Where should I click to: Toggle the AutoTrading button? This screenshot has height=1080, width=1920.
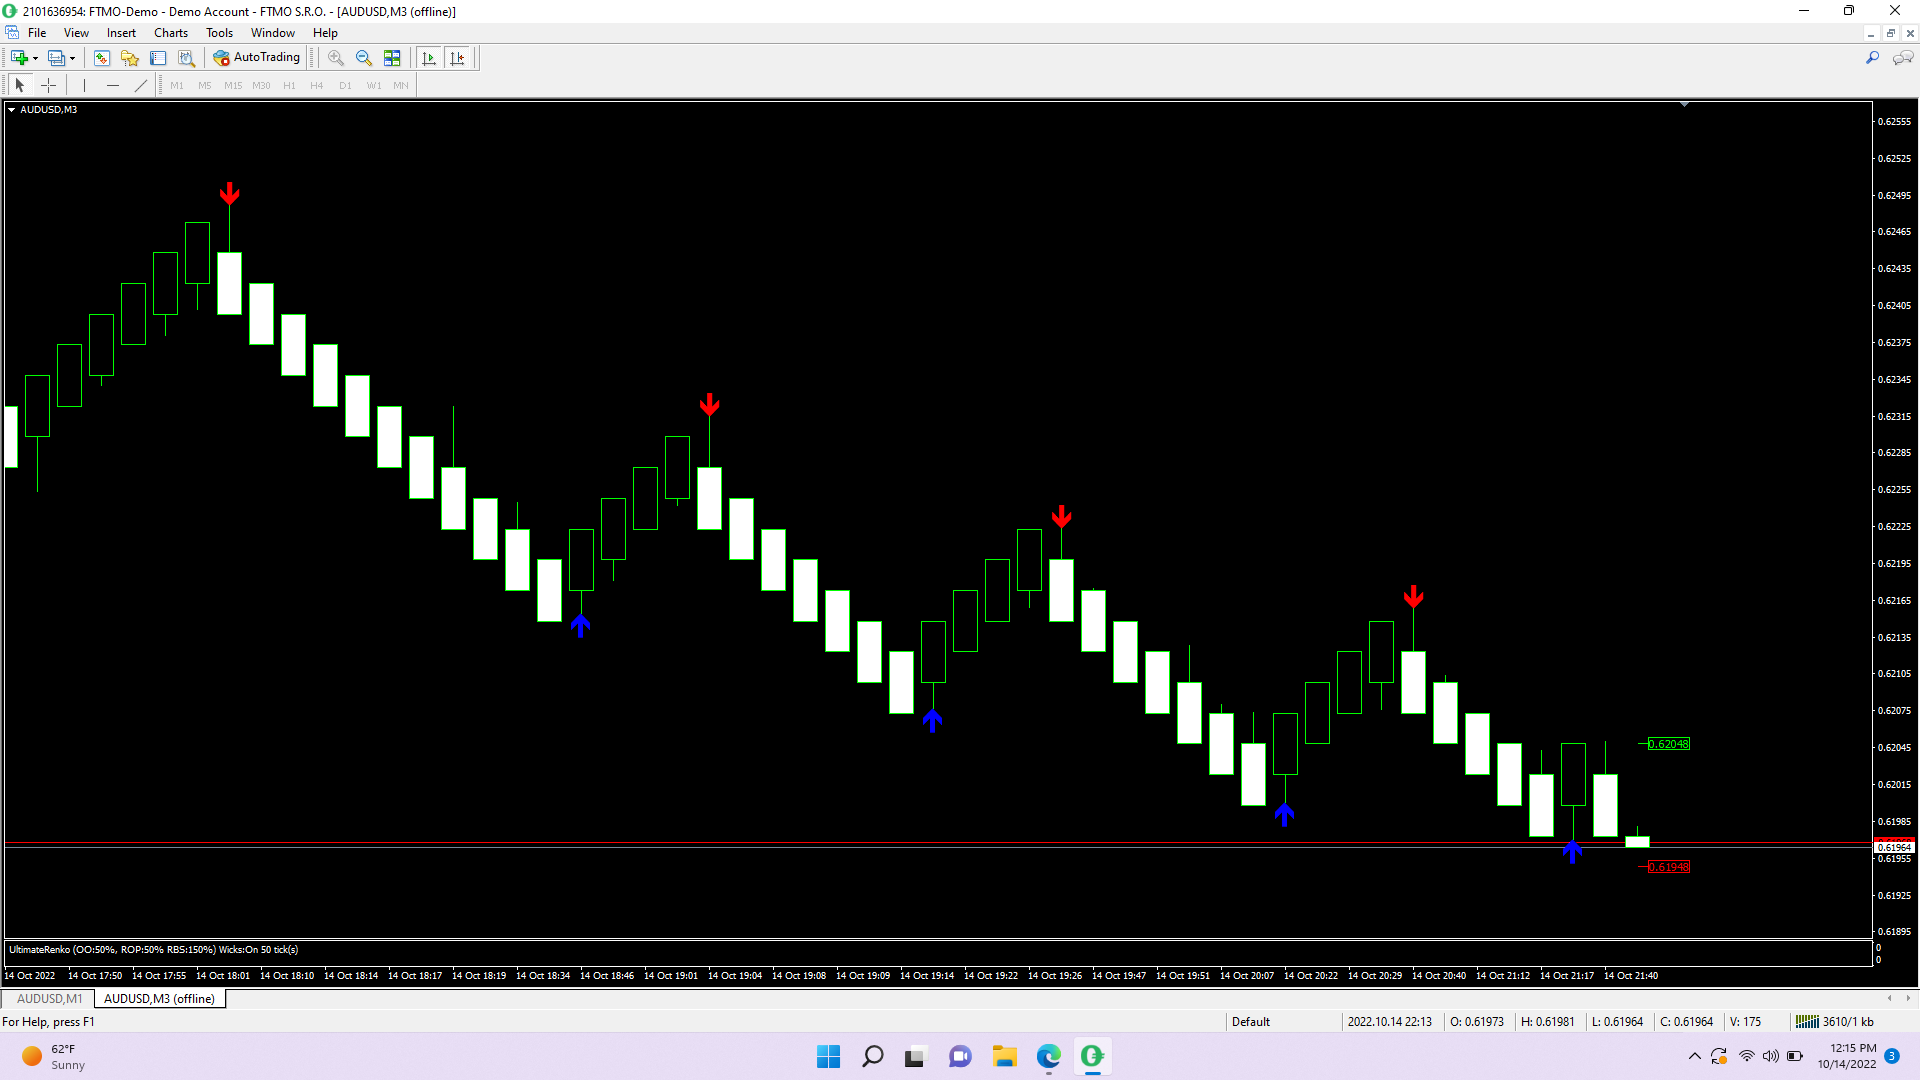(x=257, y=57)
